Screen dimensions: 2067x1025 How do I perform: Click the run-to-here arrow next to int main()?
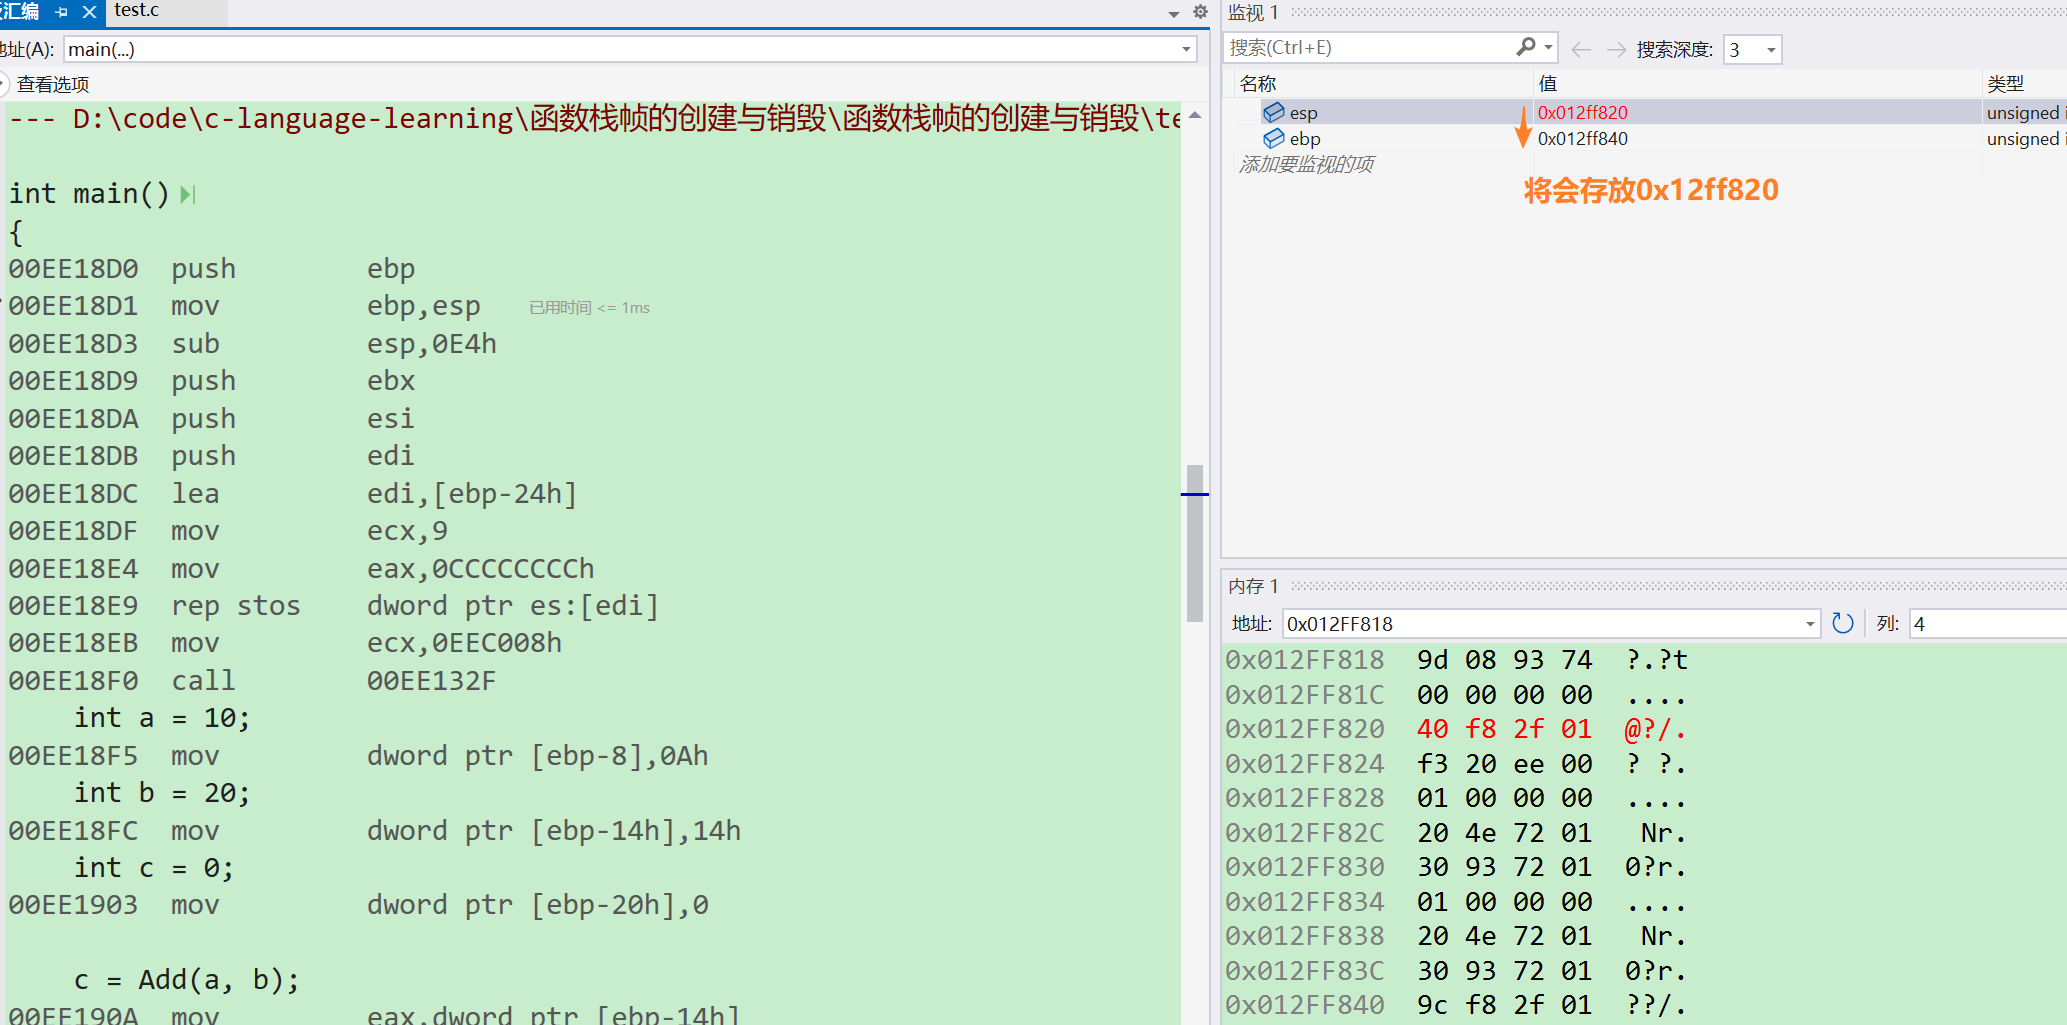coord(188,194)
